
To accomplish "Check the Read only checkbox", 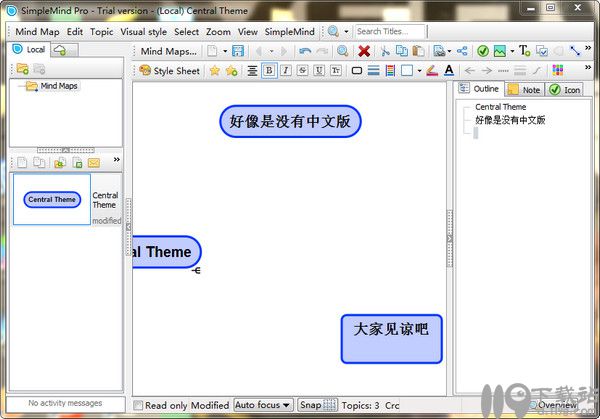I will tap(138, 405).
